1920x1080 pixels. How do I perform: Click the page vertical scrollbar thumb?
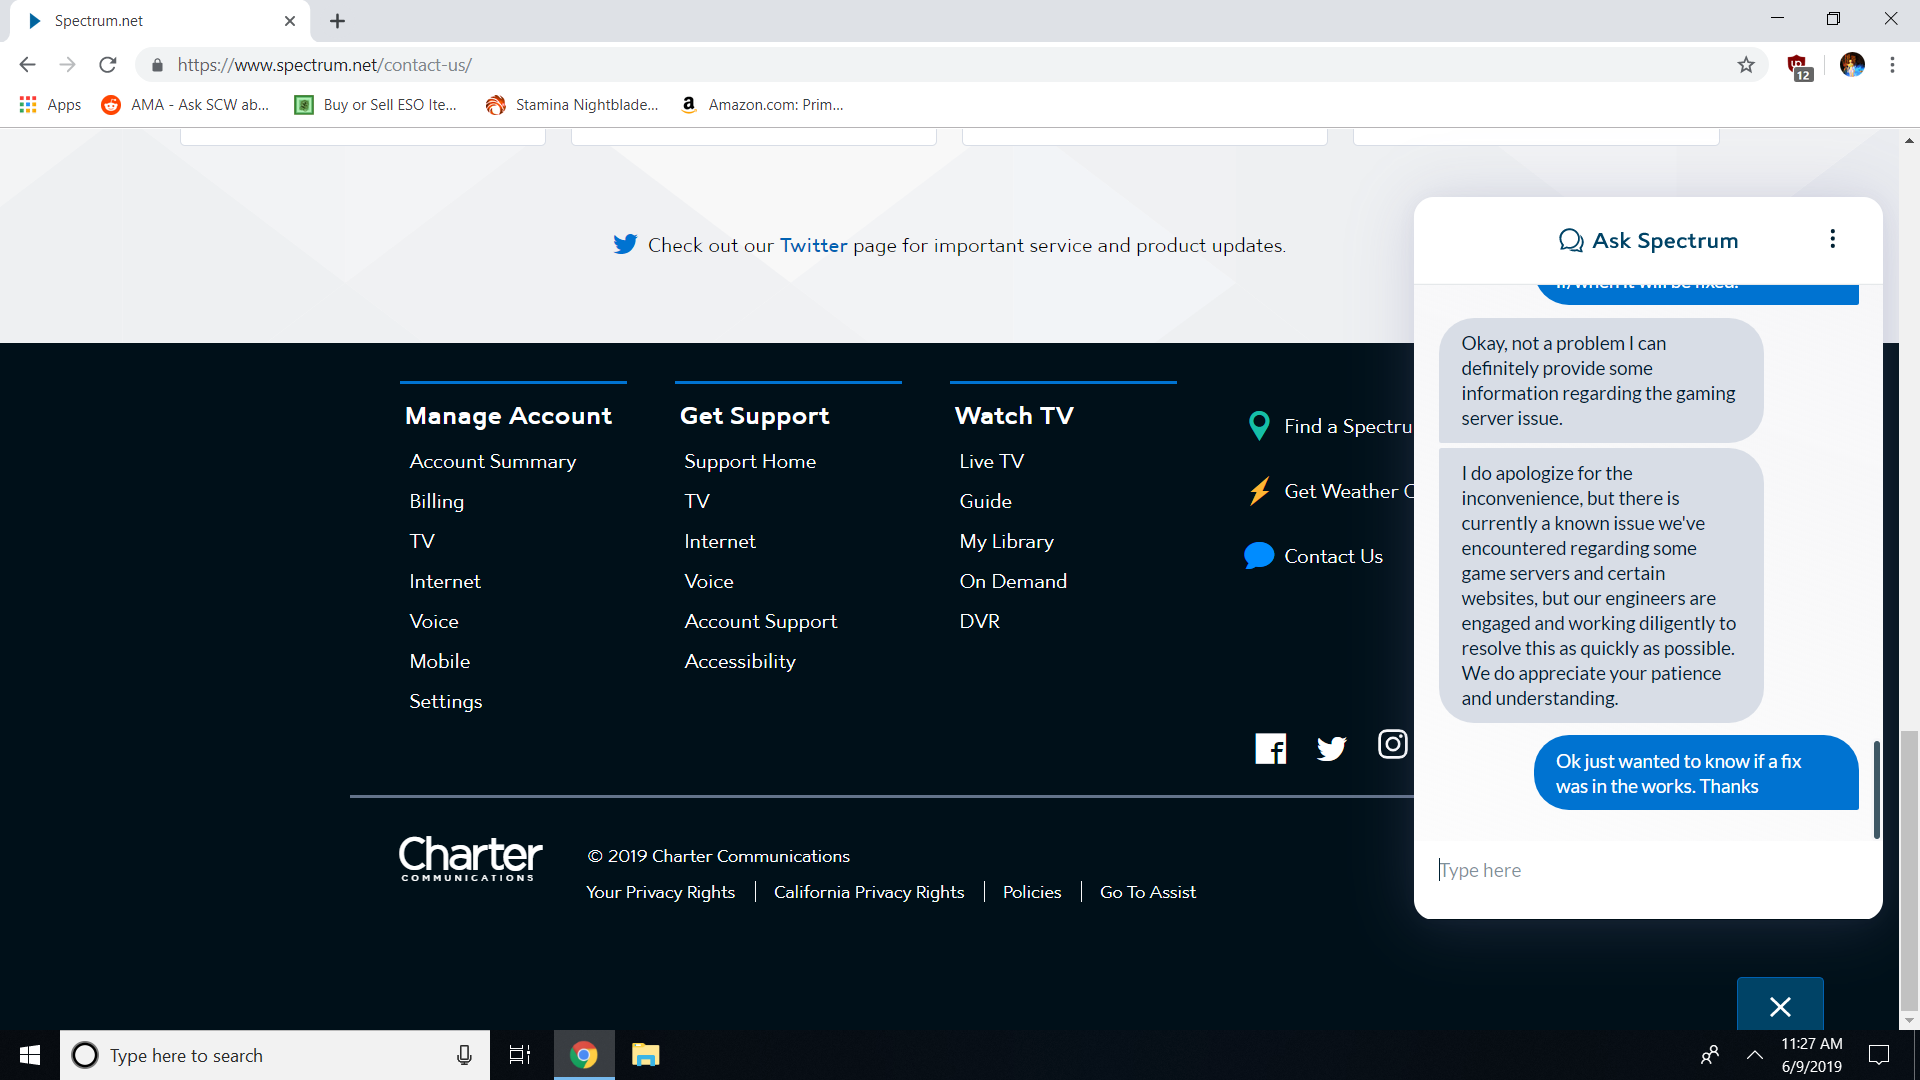[1910, 870]
